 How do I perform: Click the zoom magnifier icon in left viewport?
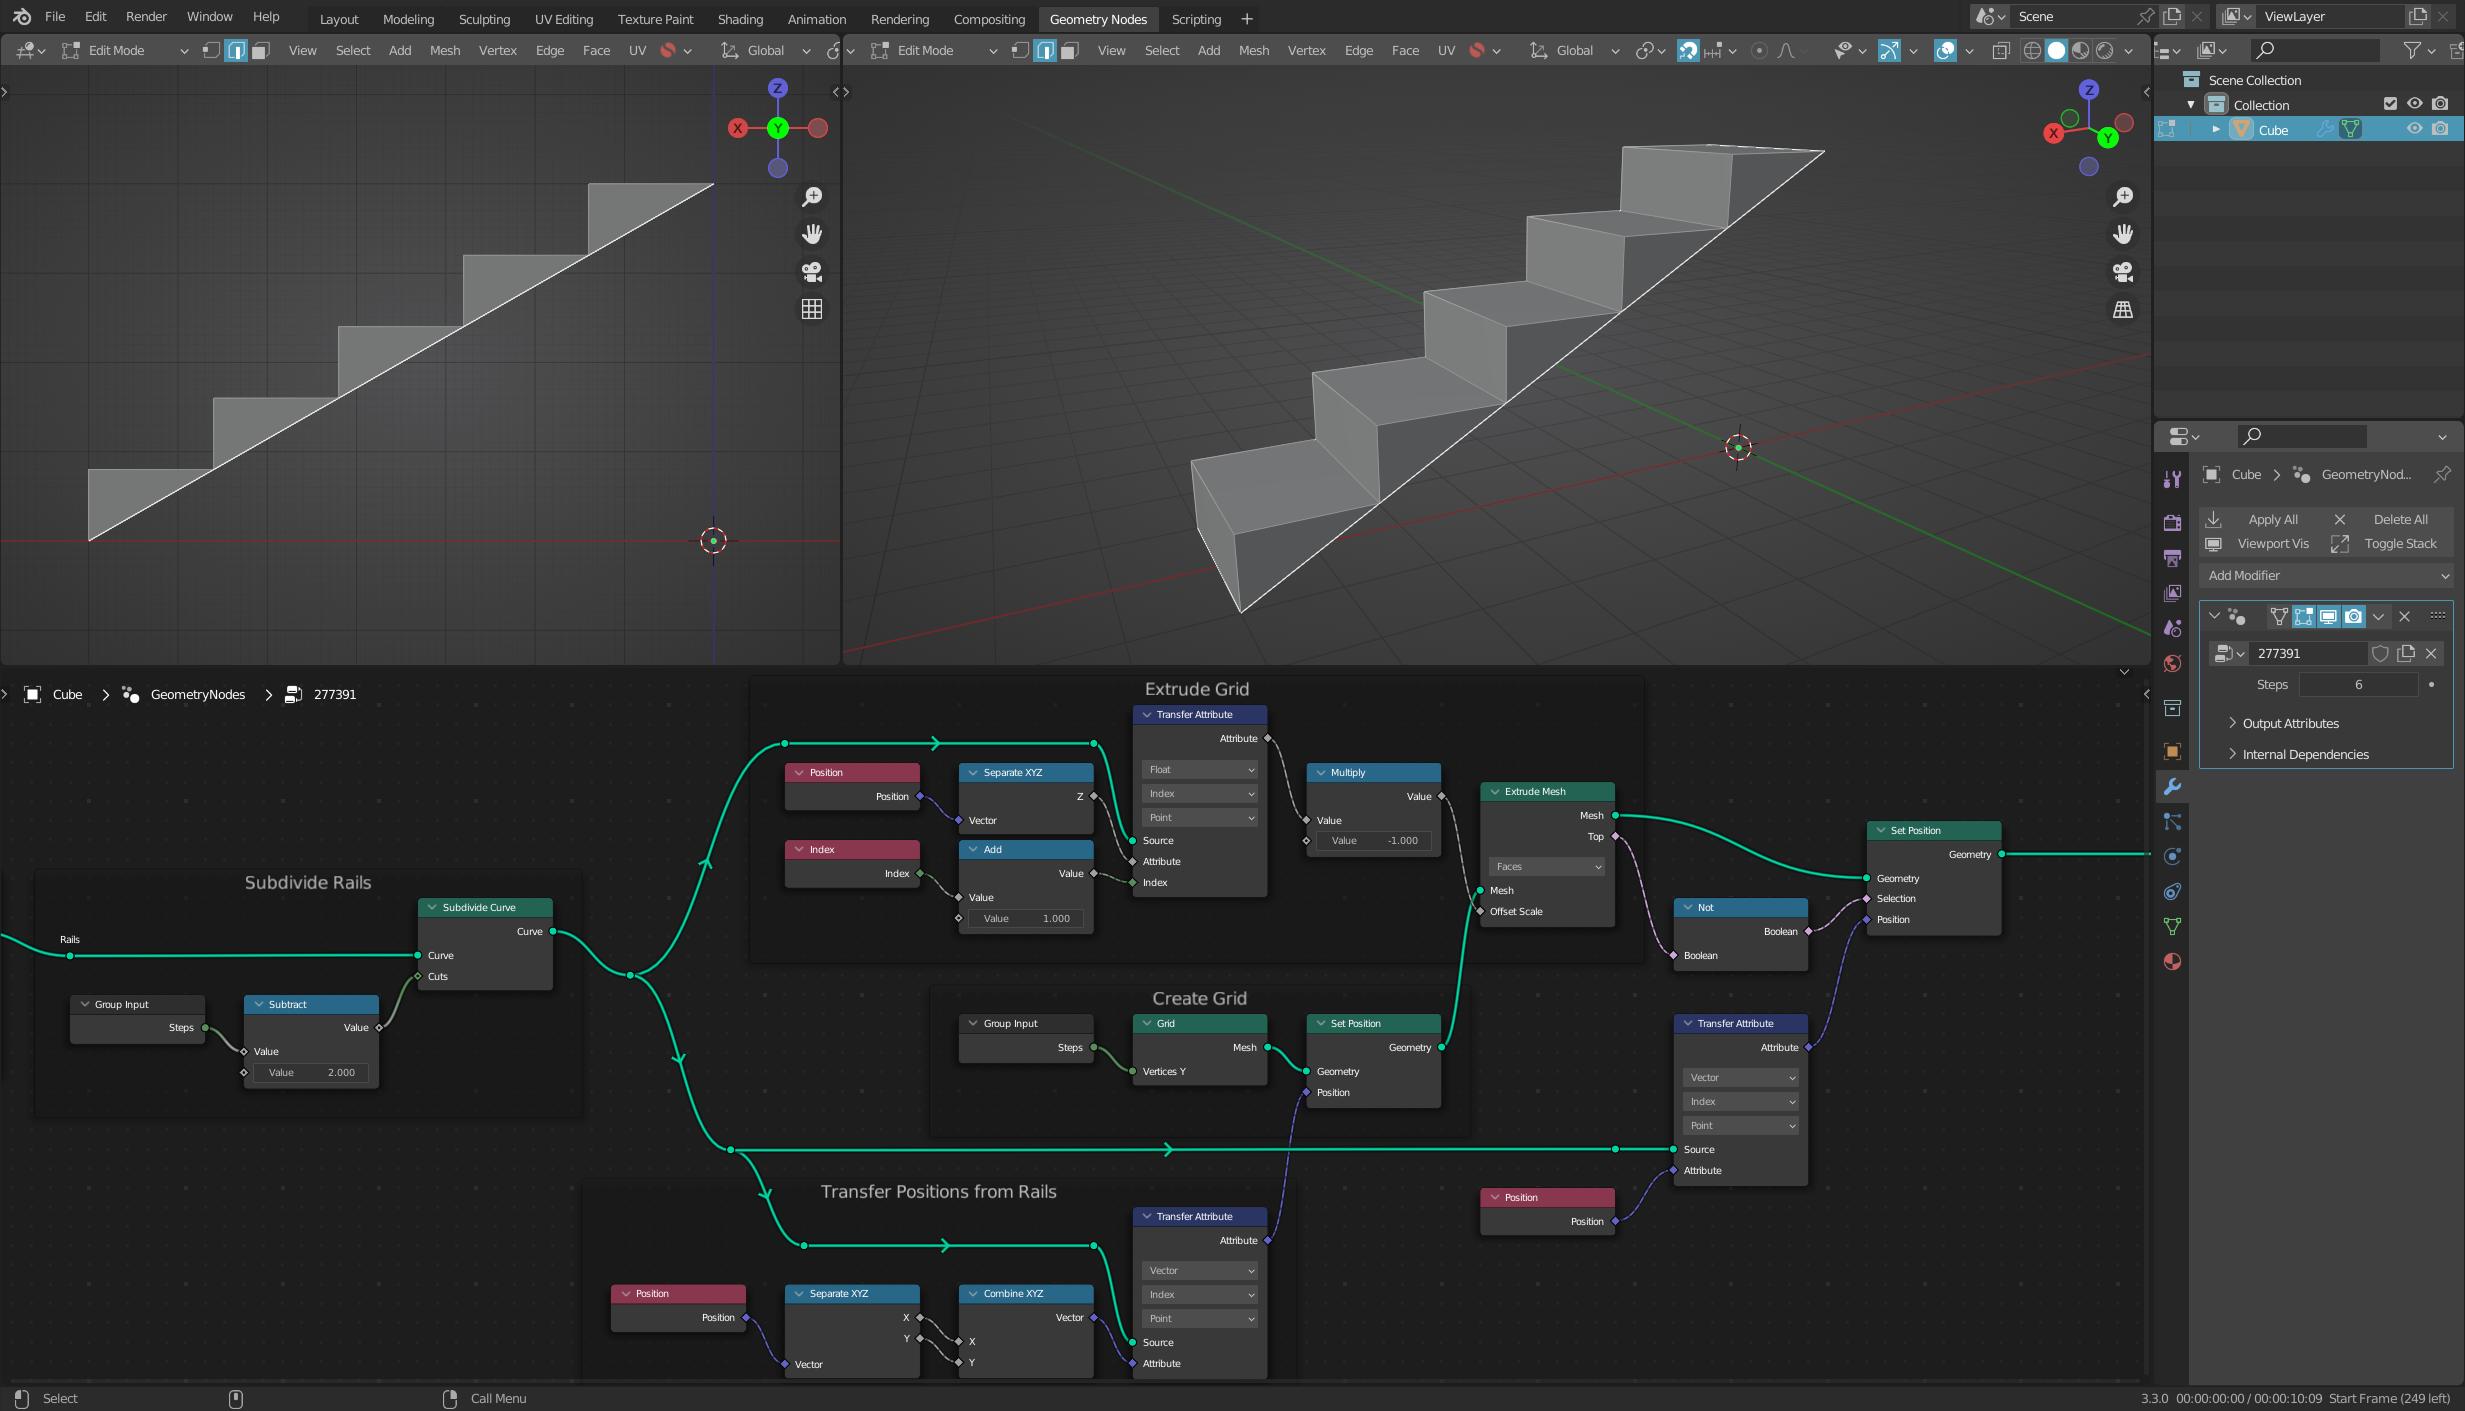(812, 197)
